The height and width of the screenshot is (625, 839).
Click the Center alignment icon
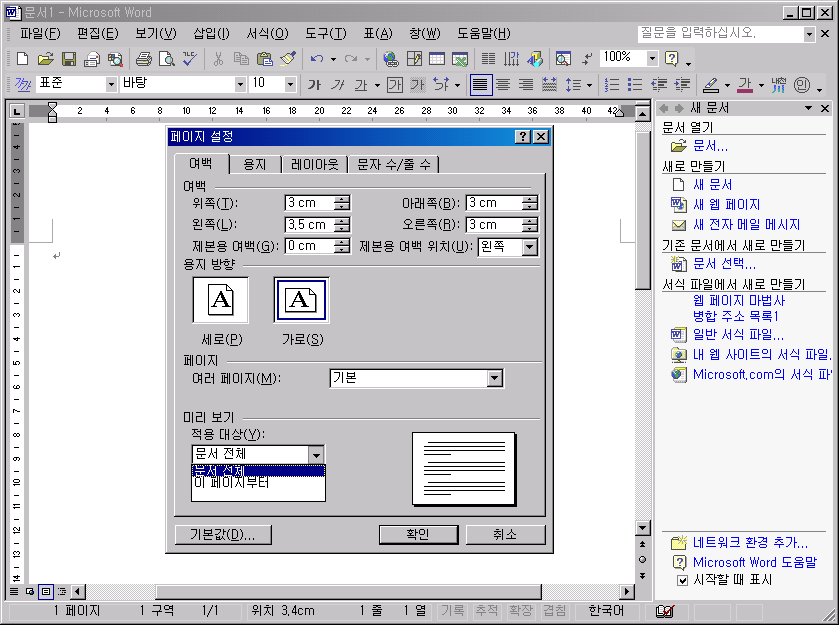(503, 85)
